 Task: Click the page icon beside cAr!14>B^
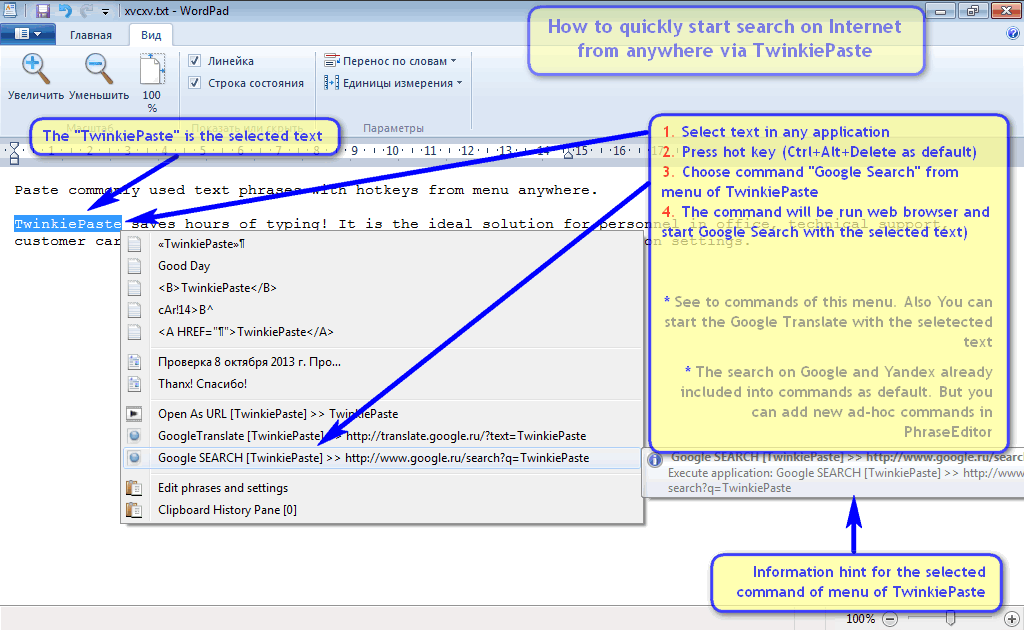coord(135,310)
